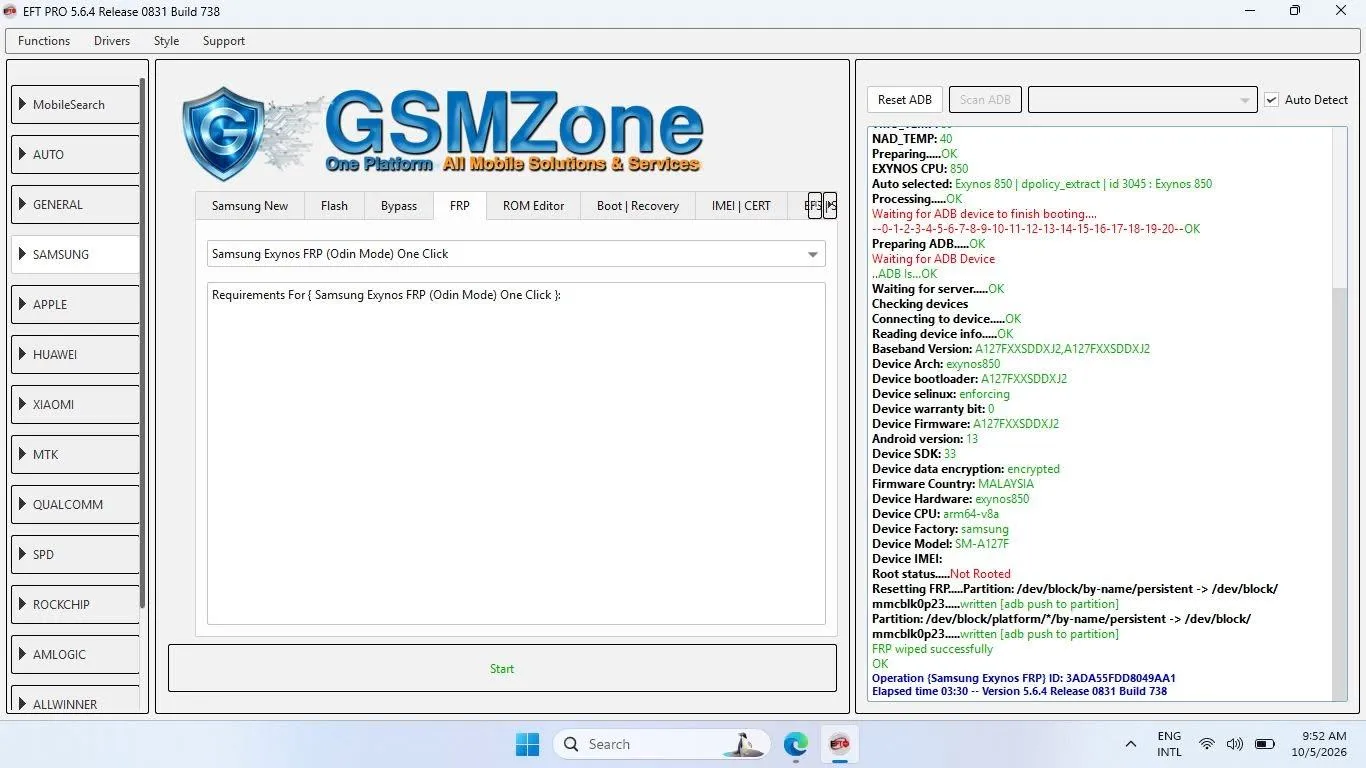Open the Drivers menu
Viewport: 1366px width, 768px height.
[112, 41]
